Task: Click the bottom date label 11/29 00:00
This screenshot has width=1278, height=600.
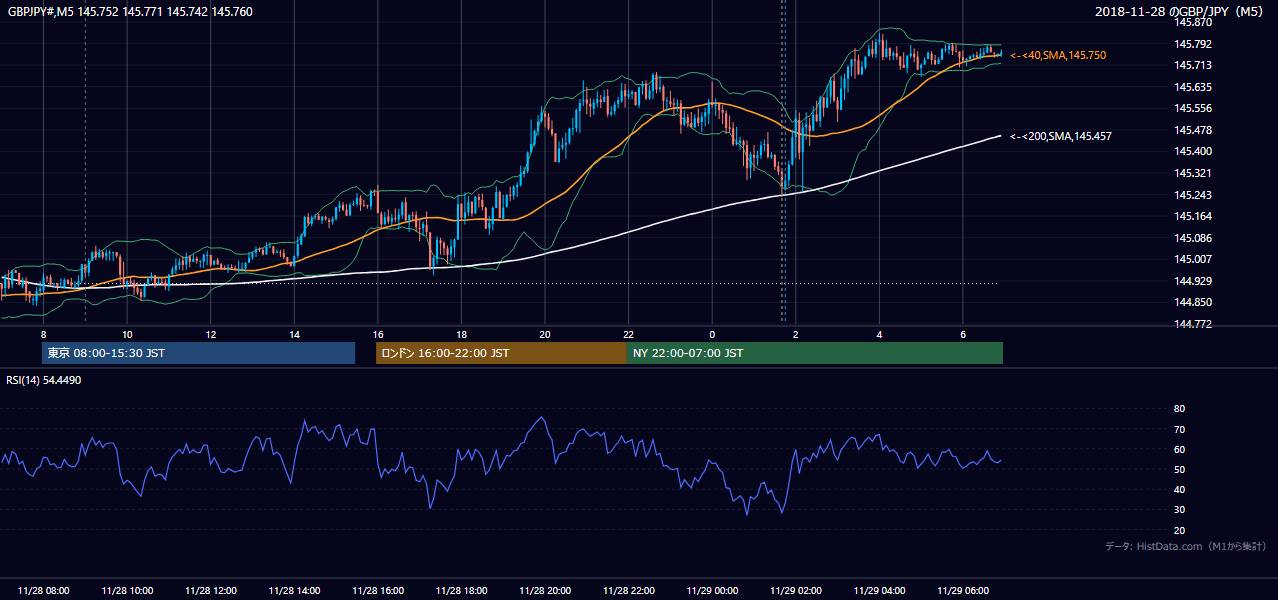Action: tap(712, 590)
